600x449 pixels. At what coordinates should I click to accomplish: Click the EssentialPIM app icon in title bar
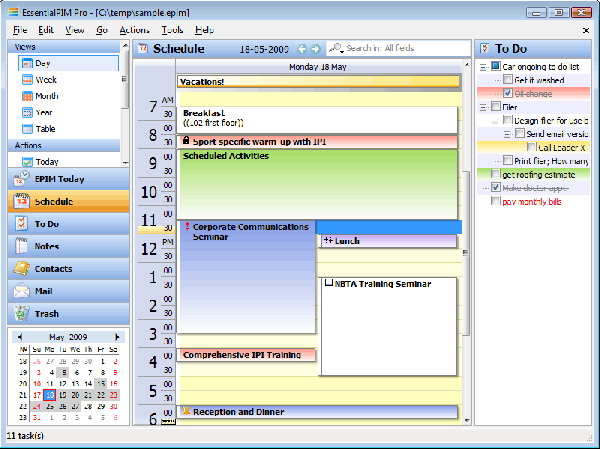[x=13, y=12]
